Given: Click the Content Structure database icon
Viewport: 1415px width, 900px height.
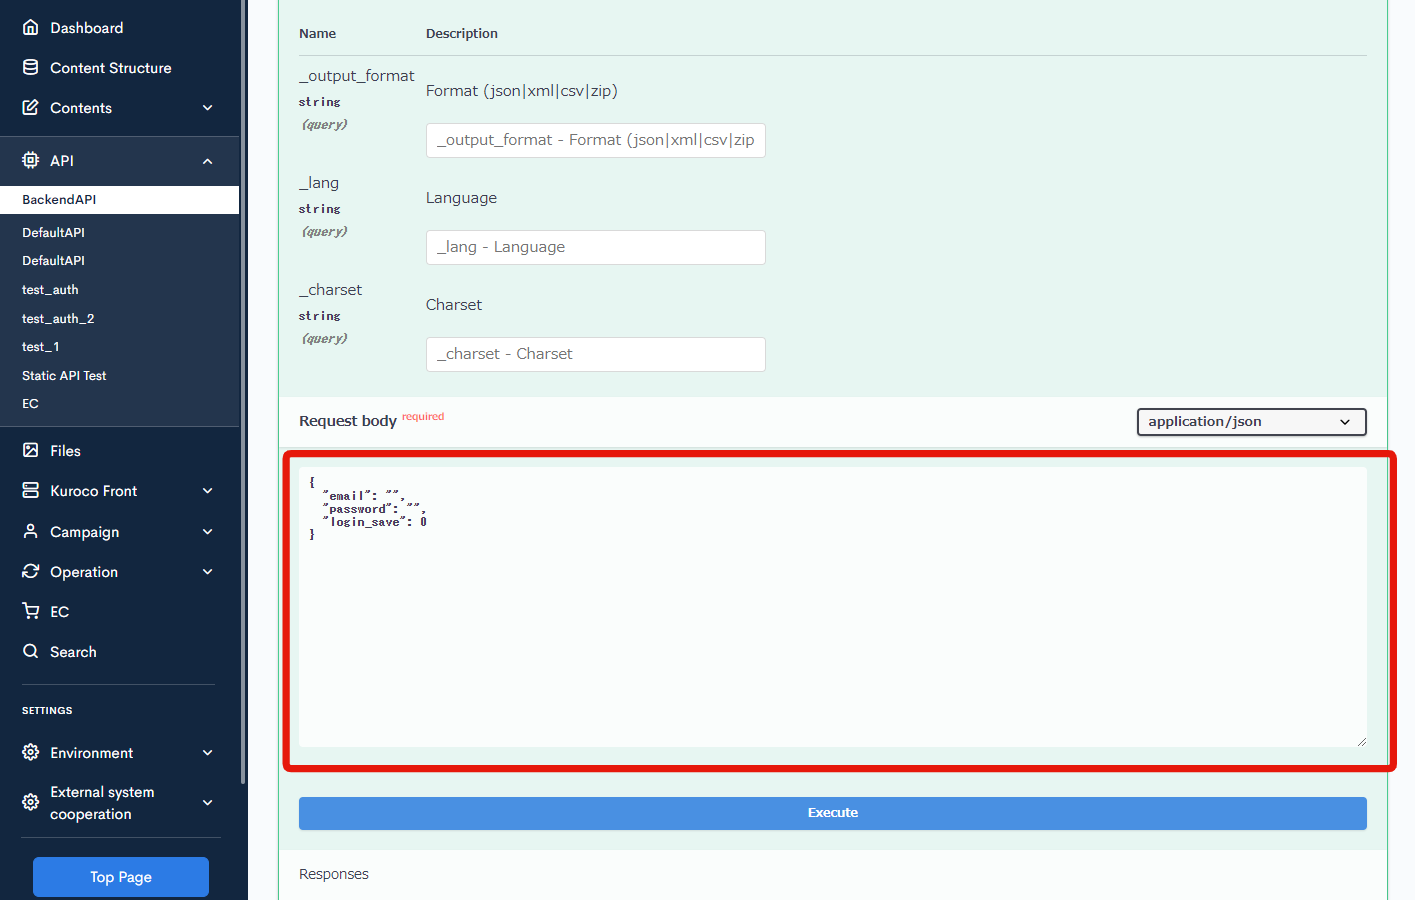Looking at the screenshot, I should (31, 68).
